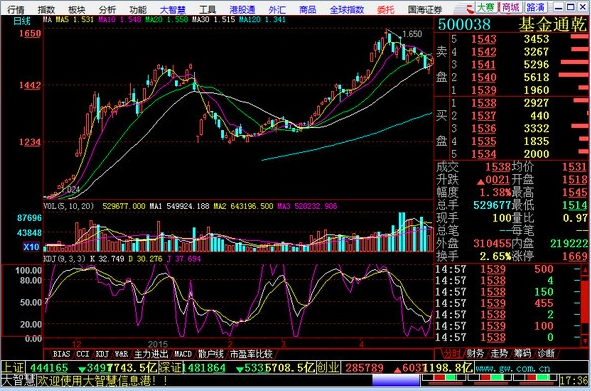Click the red logo icon beside 大赛

pyautogui.click(x=469, y=8)
